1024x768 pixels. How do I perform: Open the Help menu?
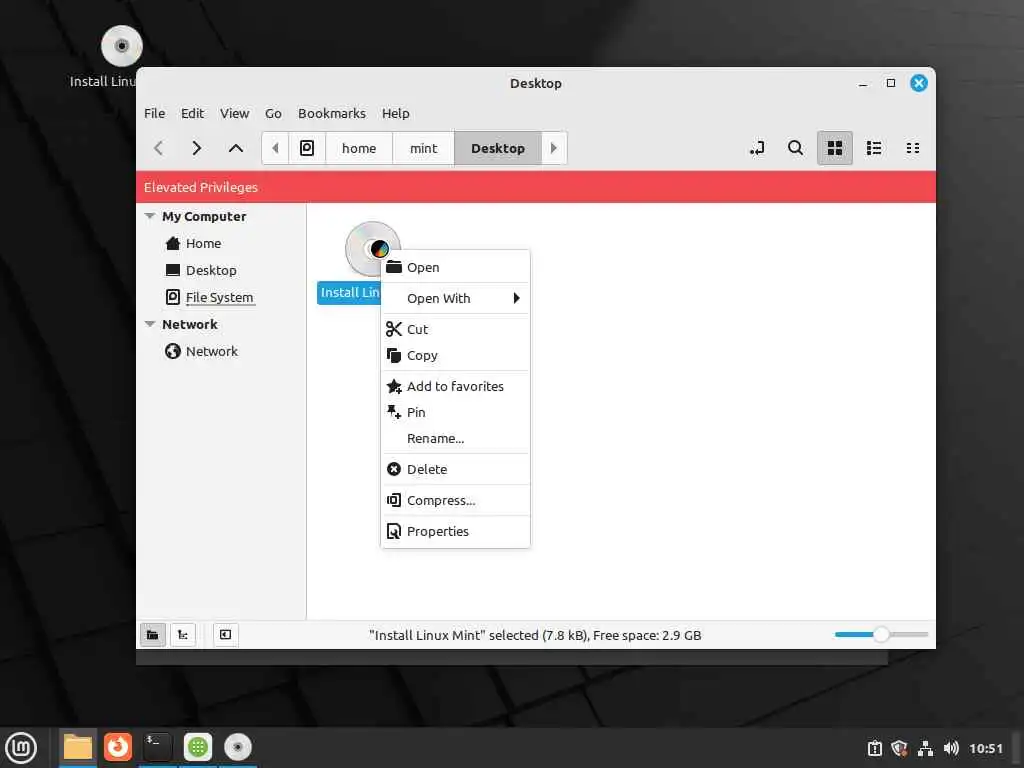point(396,114)
